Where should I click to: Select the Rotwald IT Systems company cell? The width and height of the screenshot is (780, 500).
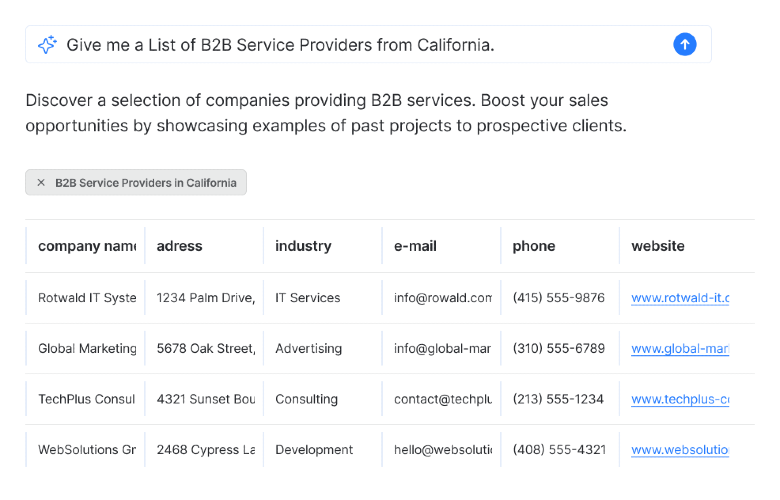(x=87, y=298)
